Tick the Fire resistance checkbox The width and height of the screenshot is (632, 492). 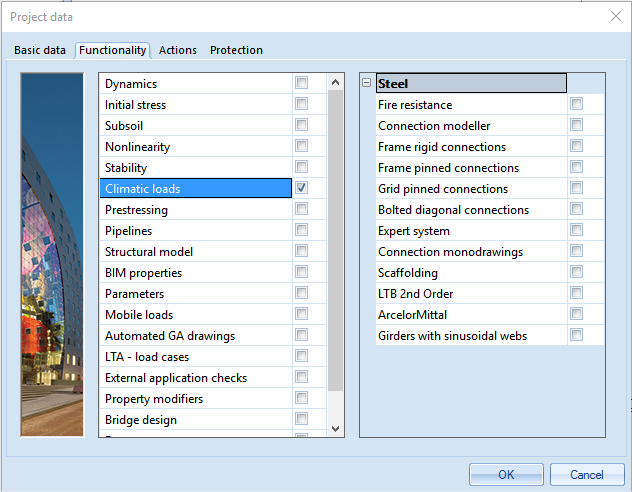click(576, 104)
